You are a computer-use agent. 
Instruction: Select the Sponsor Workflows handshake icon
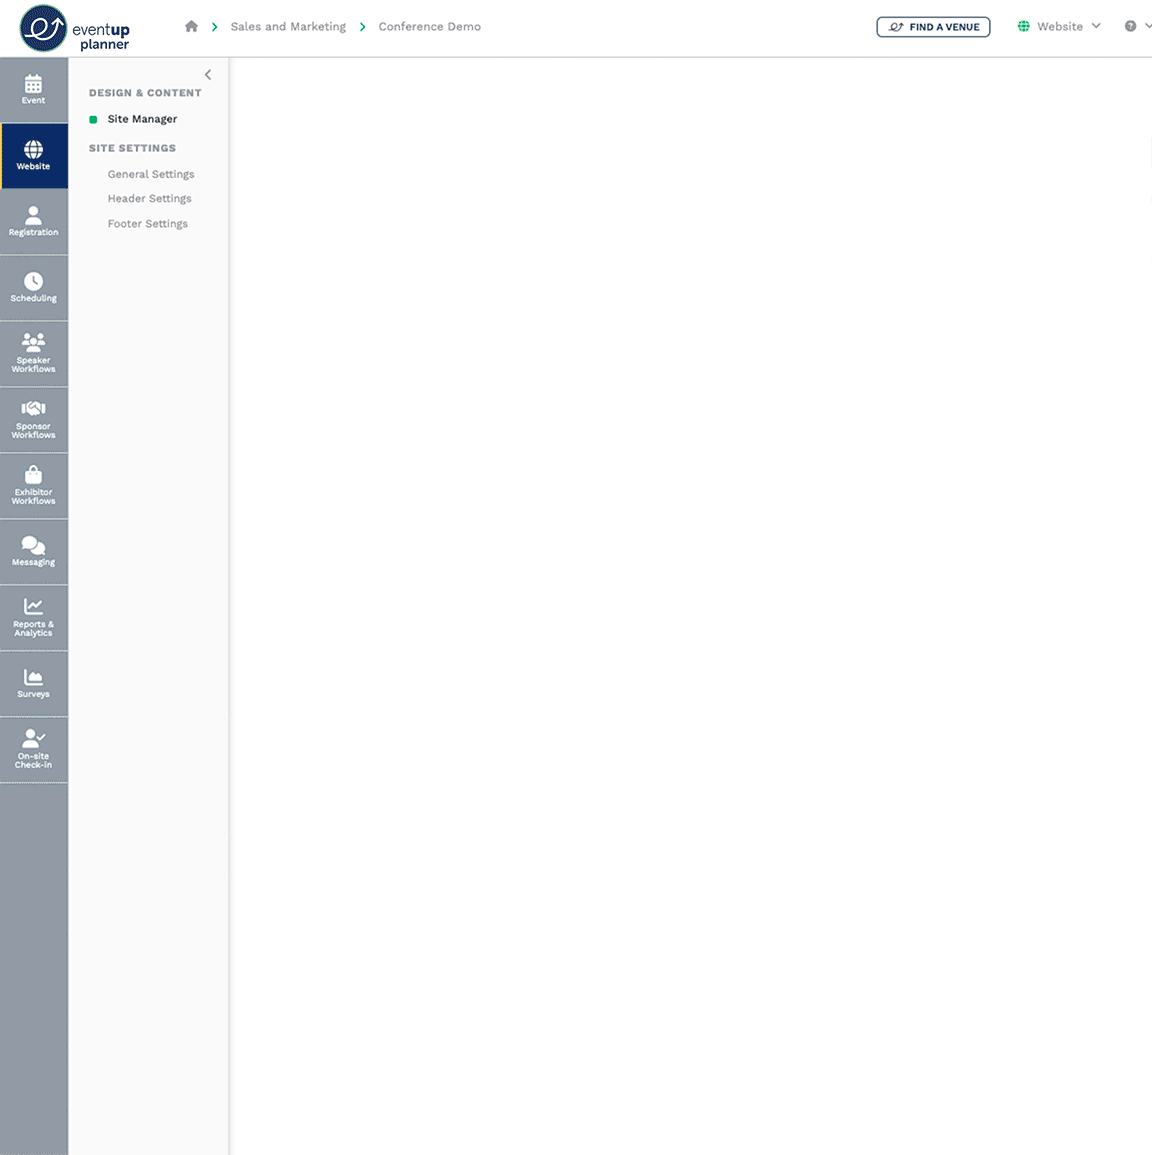(33, 419)
